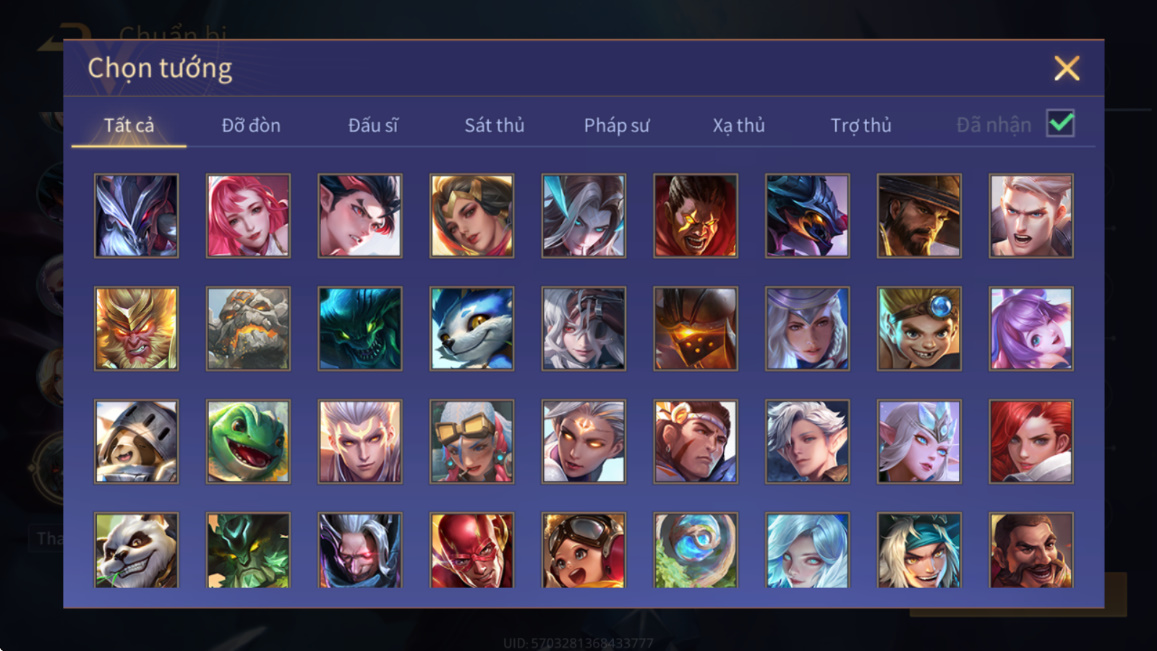Open the Trợ thủ tab

tap(861, 125)
